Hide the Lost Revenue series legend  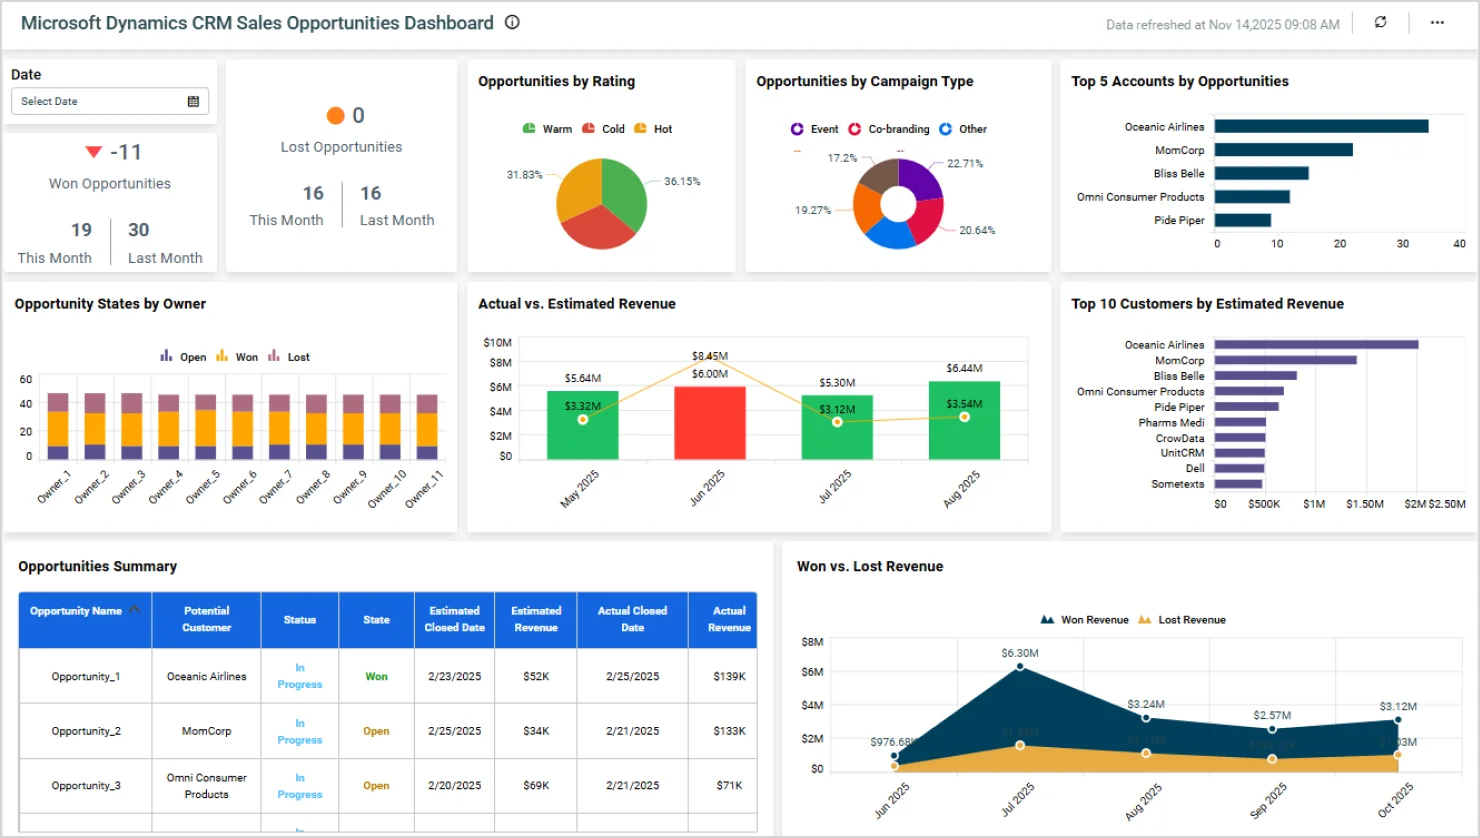[1182, 620]
